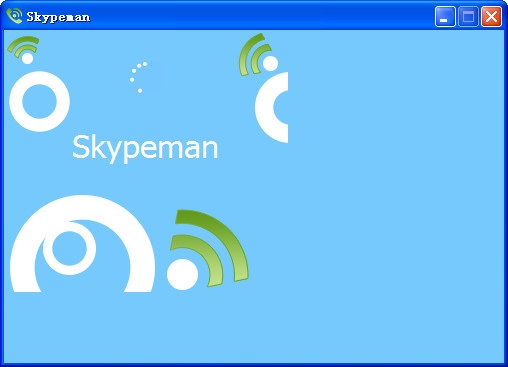Screen dimensions: 508x367
Task: Close the Skypeman window
Action: pyautogui.click(x=491, y=16)
